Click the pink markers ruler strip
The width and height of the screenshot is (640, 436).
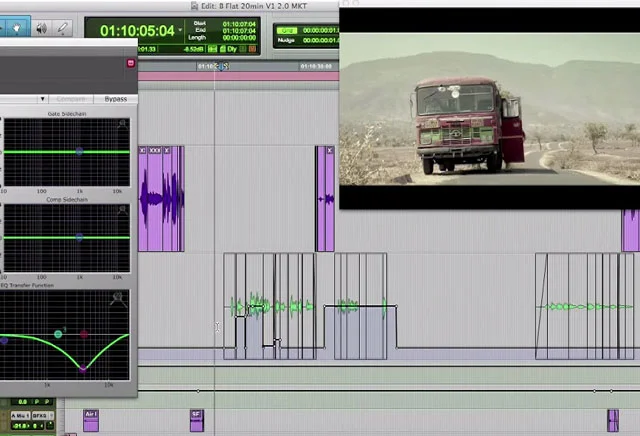coord(238,76)
